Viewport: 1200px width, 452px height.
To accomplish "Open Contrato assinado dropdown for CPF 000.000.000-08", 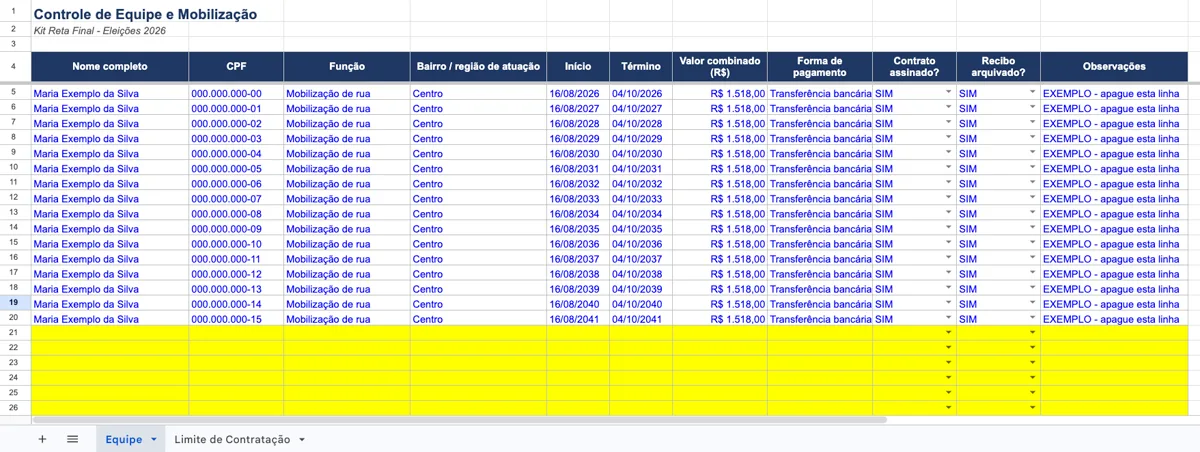I will (948, 214).
